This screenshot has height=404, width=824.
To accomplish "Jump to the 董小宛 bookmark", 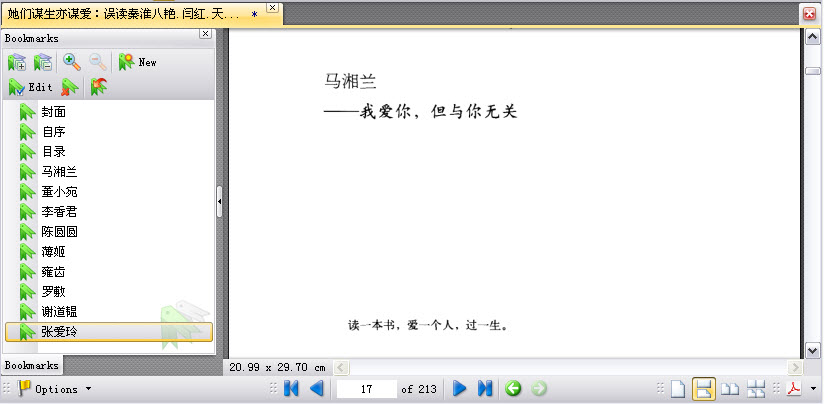I will coord(59,192).
